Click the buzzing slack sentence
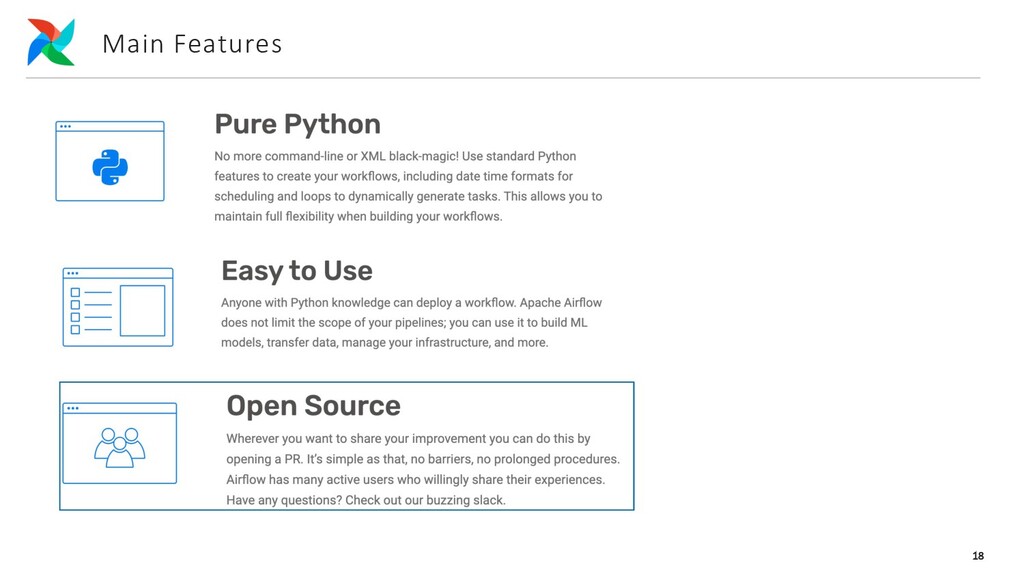Image resolution: width=1024 pixels, height=576 pixels. point(366,500)
